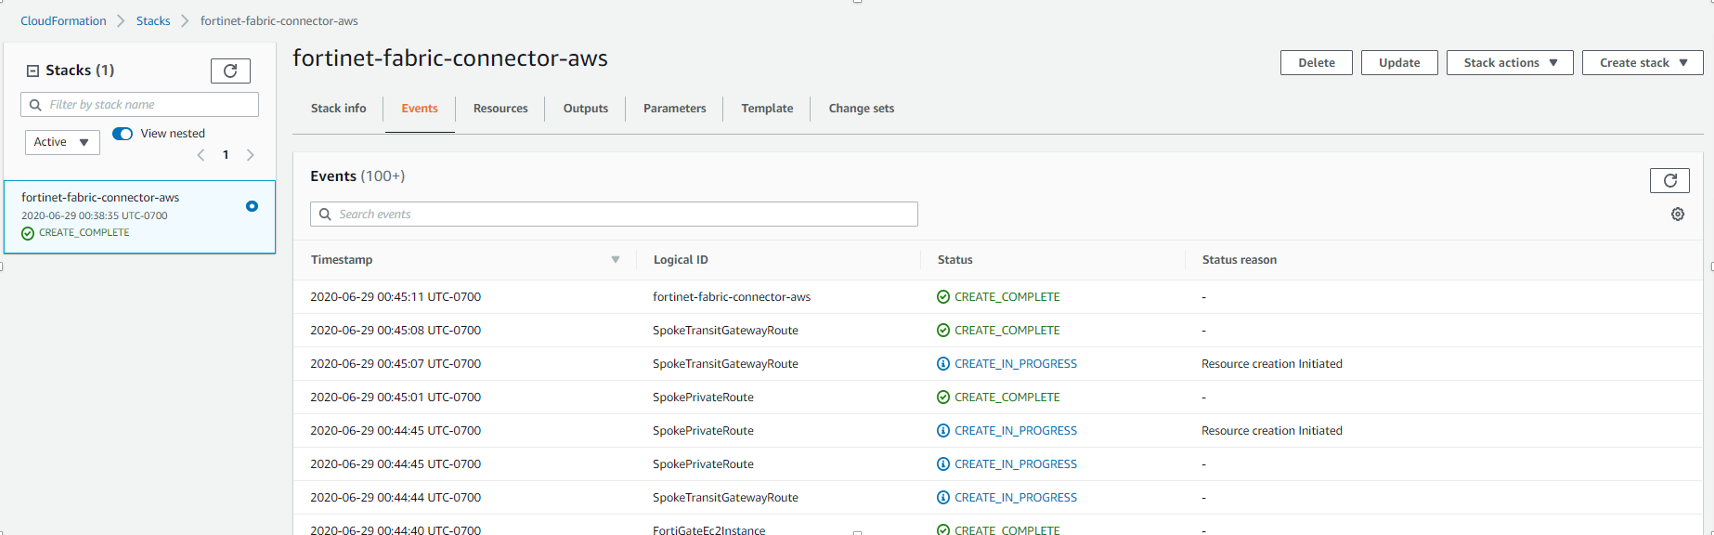The image size is (1714, 535).
Task: Open events table settings gear
Action: [1677, 214]
